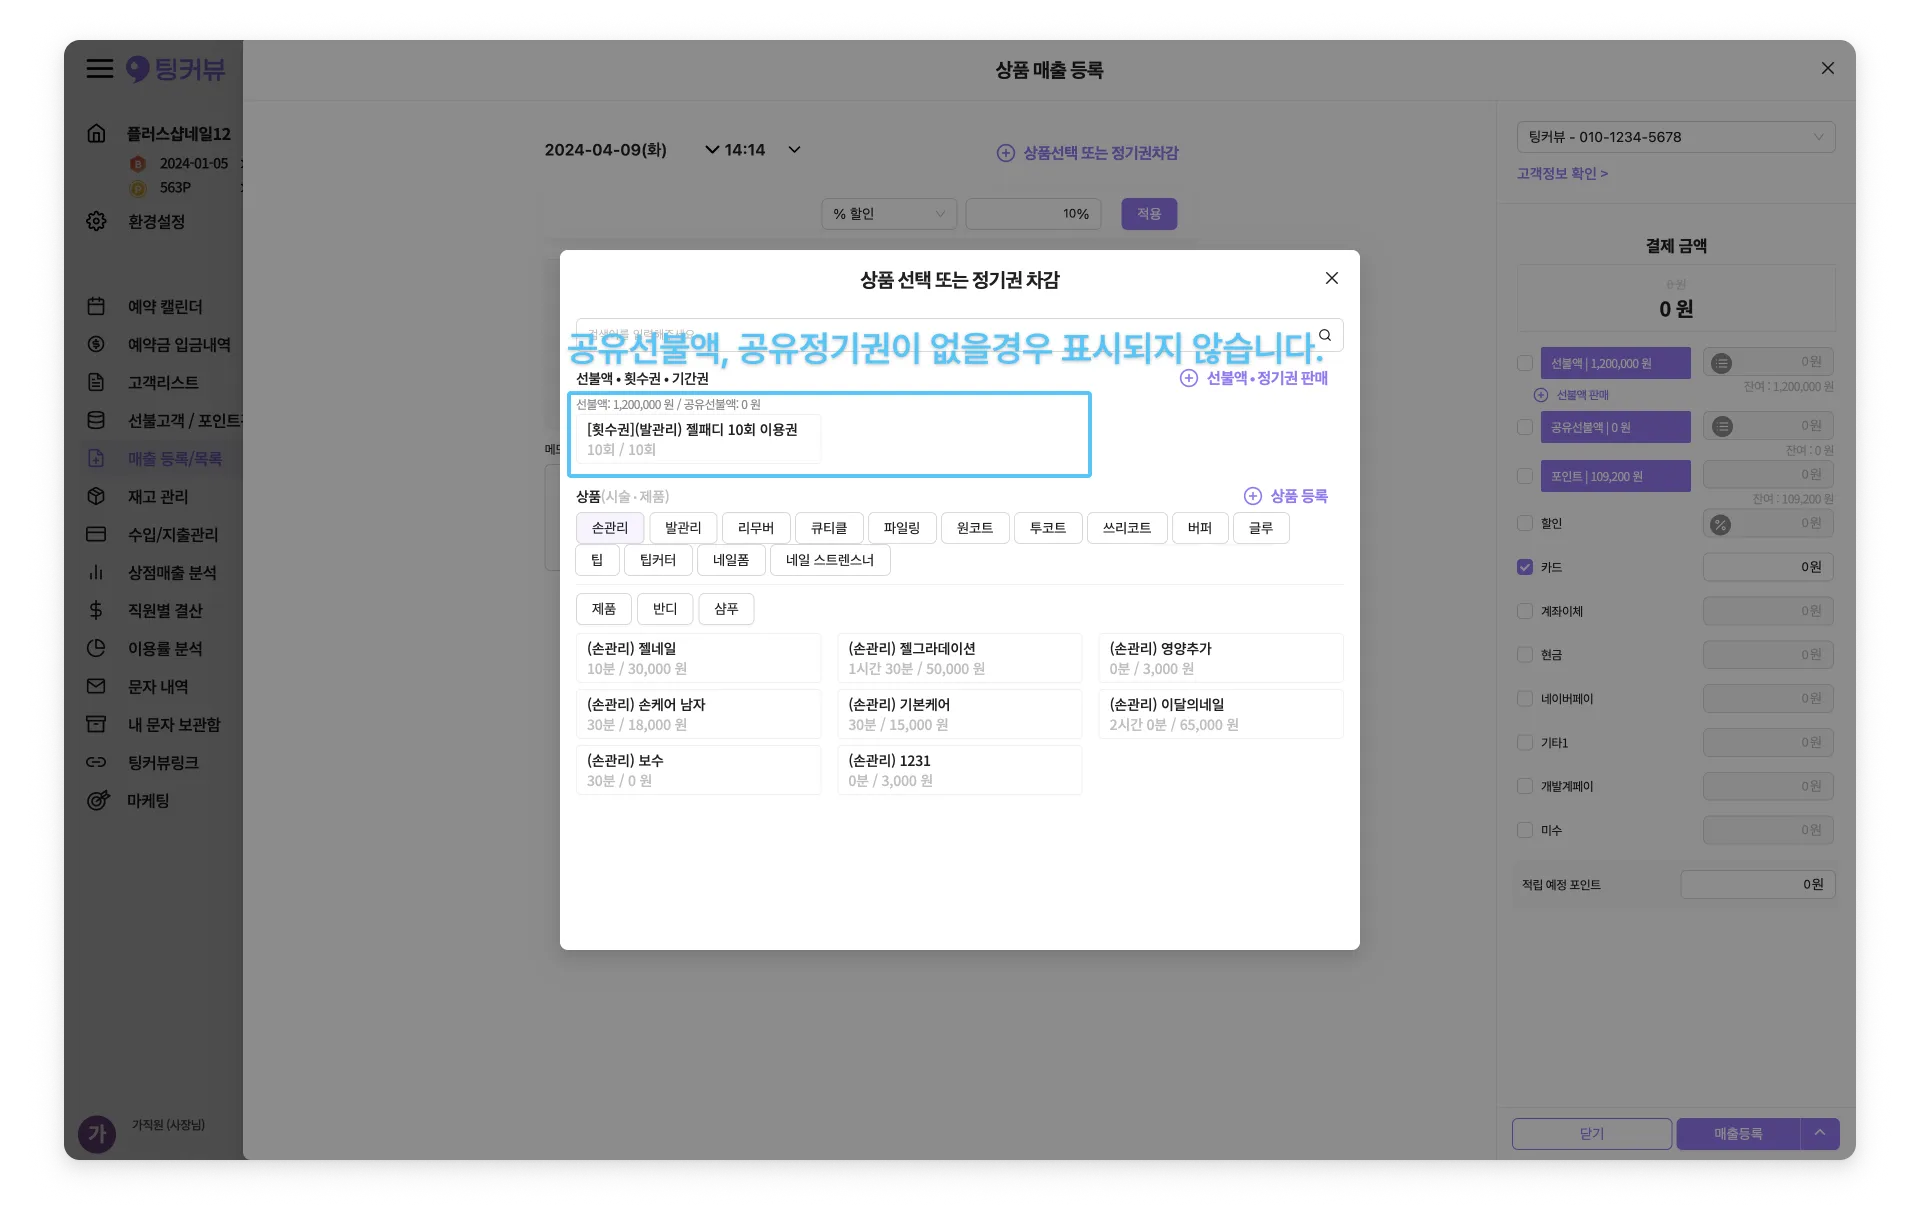Click the search magnifier icon in dialog

point(1325,335)
